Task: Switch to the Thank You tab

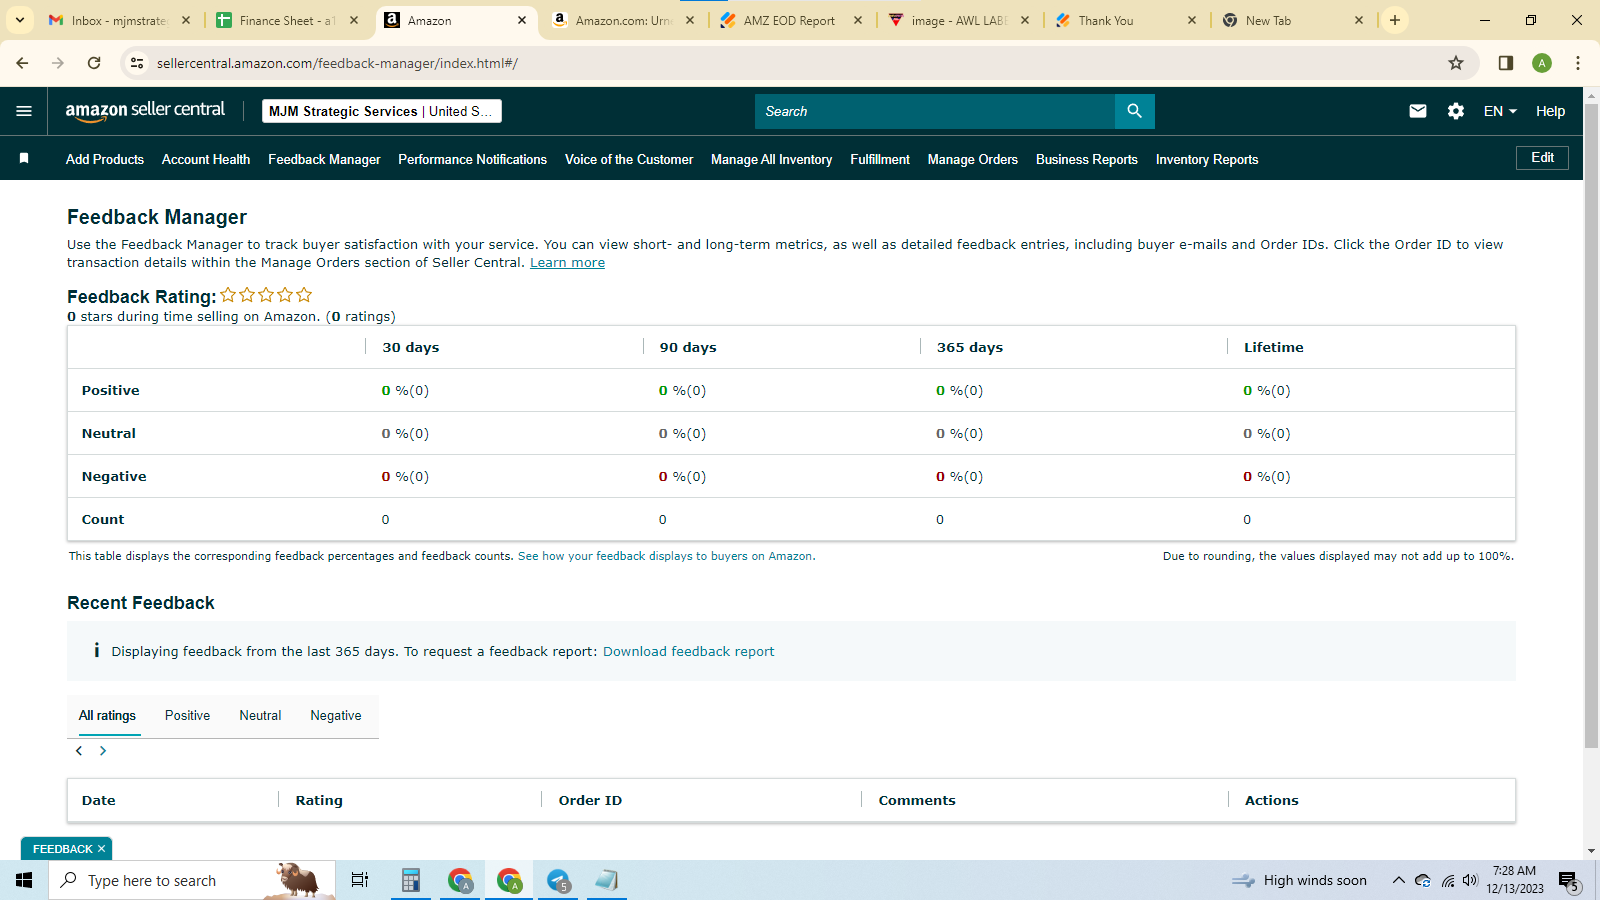Action: (x=1125, y=20)
